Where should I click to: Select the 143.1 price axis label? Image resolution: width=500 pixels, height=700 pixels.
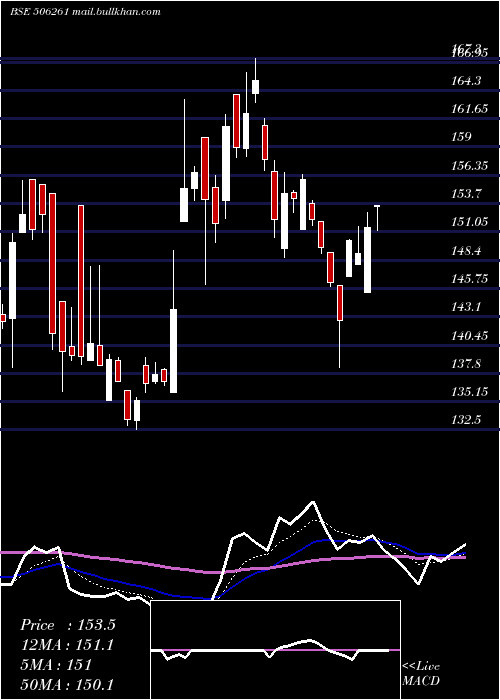[467, 307]
